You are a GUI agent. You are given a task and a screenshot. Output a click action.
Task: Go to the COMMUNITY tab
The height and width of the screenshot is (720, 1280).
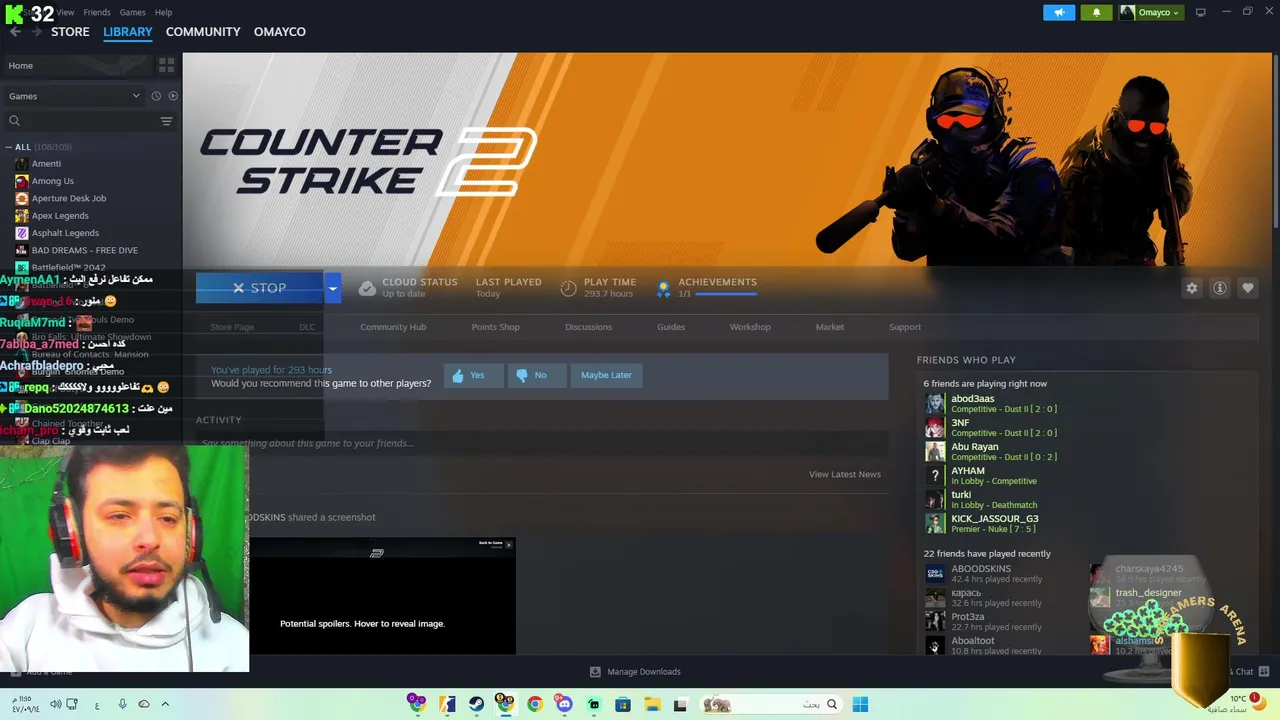pos(203,32)
